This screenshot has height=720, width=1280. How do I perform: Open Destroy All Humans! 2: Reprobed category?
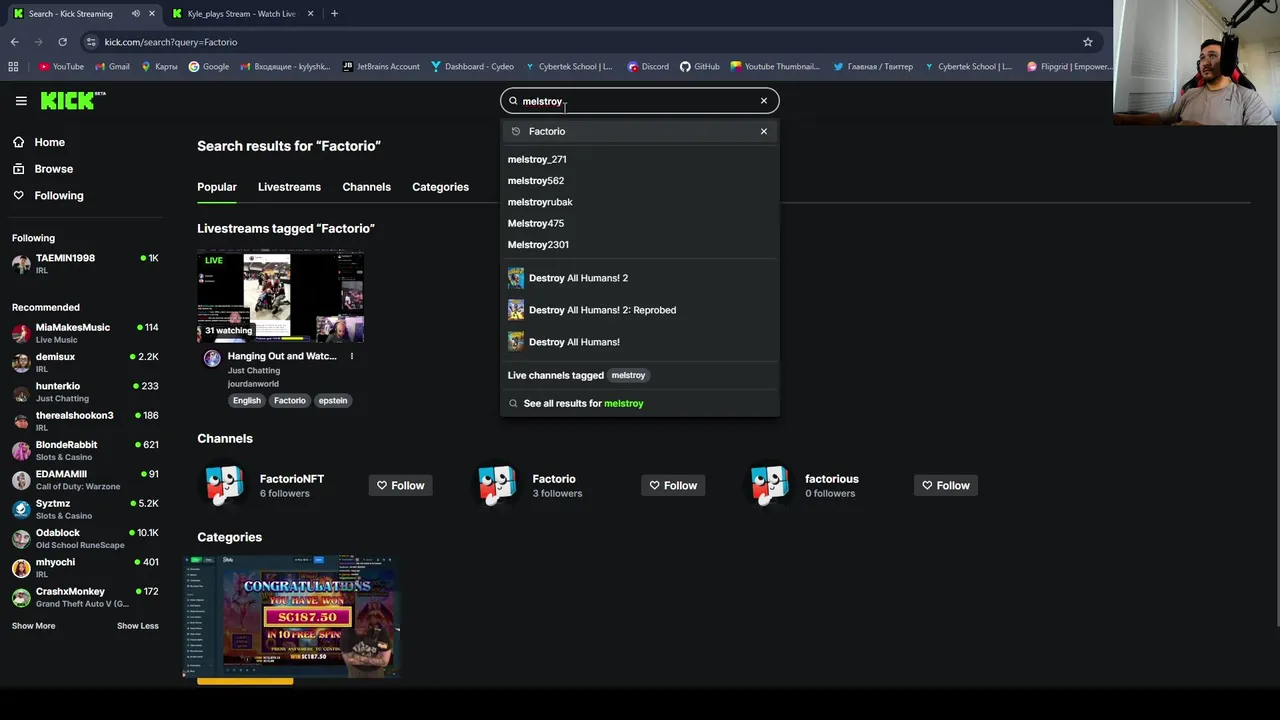click(640, 310)
